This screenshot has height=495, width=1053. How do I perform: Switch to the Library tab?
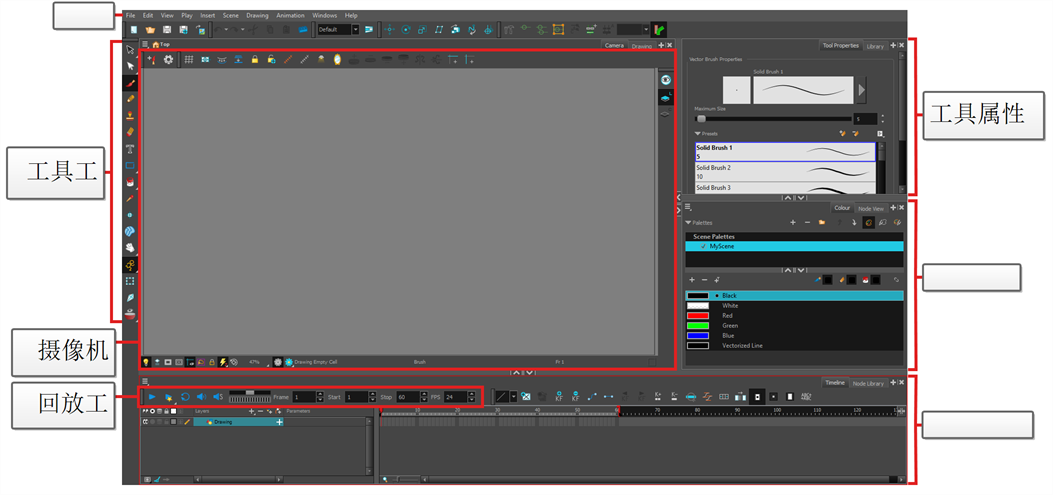(x=875, y=46)
